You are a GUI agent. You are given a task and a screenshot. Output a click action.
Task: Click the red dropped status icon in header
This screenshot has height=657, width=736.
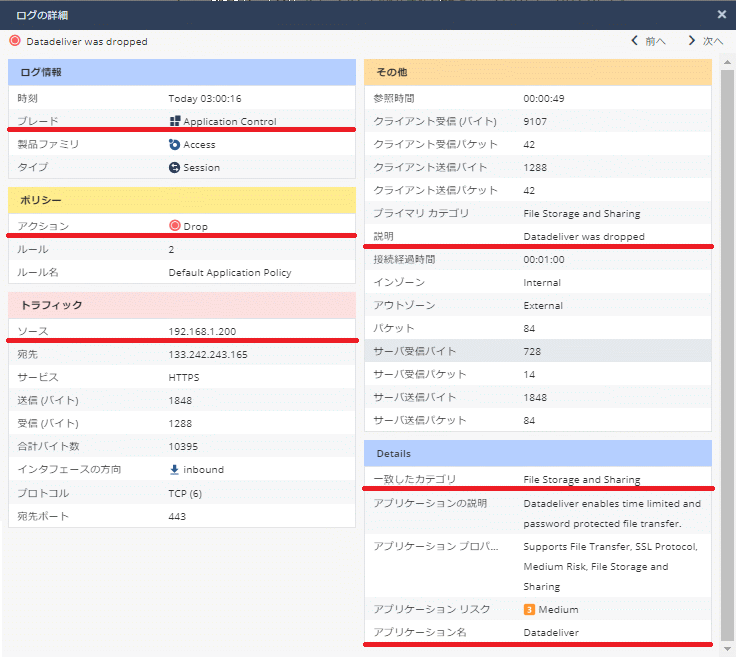click(x=14, y=42)
